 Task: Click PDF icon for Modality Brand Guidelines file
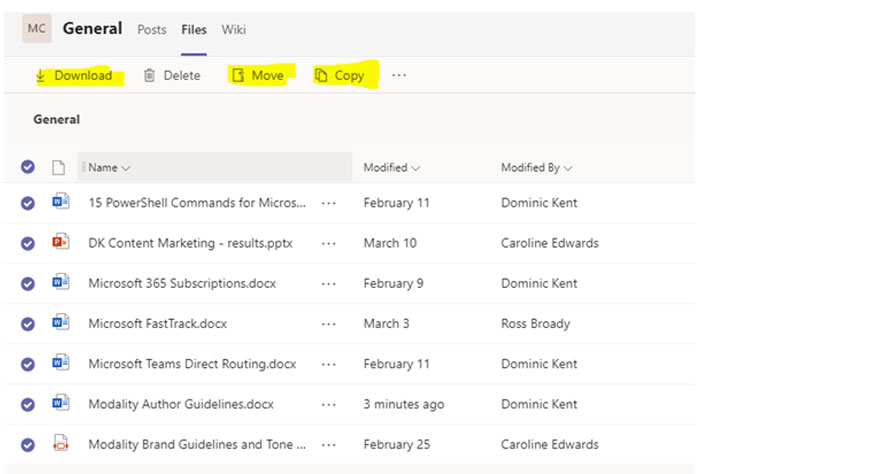point(61,443)
